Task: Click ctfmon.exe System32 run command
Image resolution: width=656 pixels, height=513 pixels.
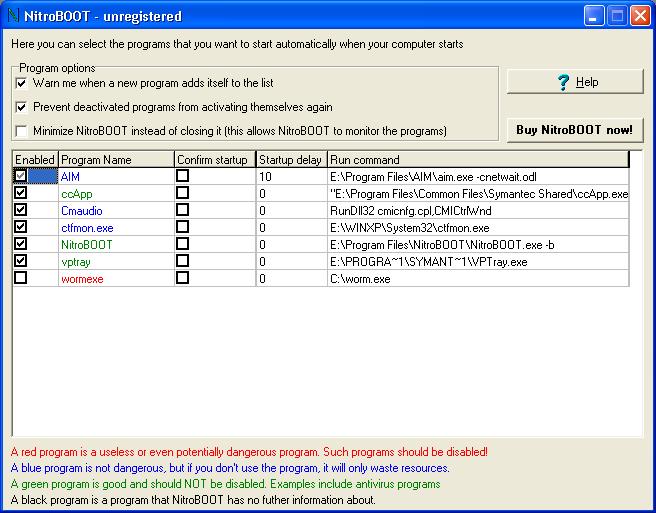Action: tap(410, 228)
